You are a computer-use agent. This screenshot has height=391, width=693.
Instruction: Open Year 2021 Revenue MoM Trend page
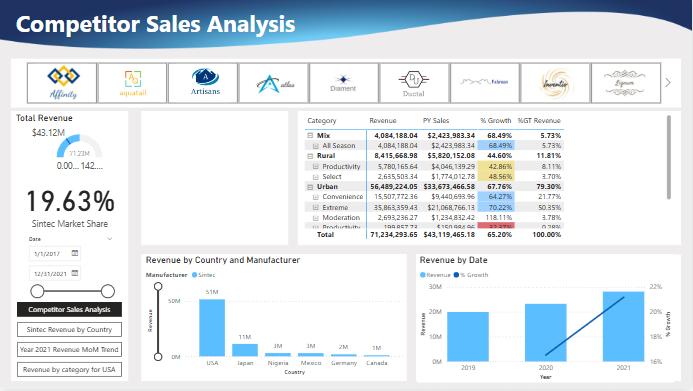[x=69, y=349]
